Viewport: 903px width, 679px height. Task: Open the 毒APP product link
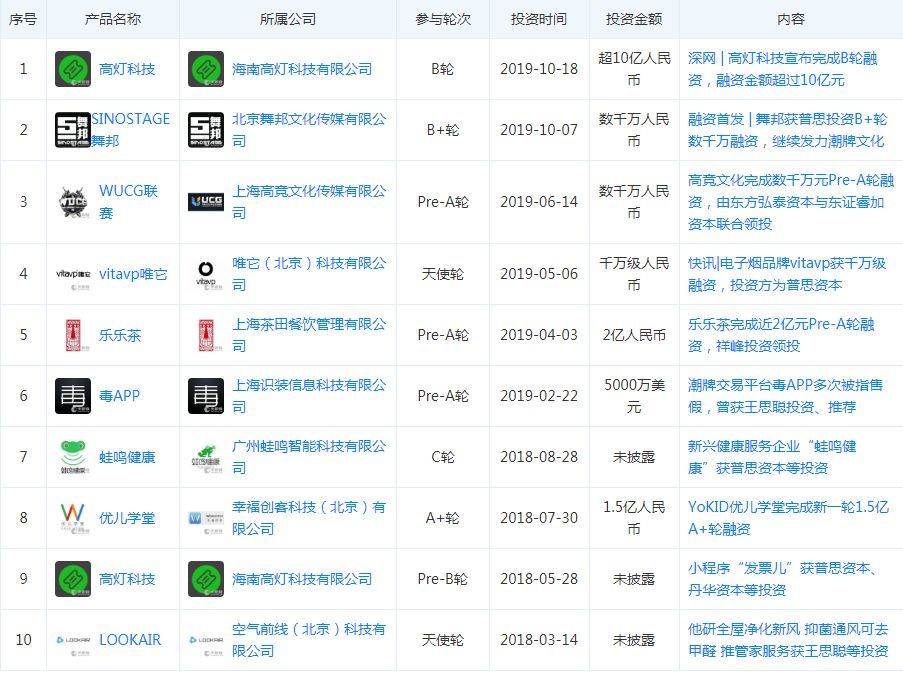point(119,396)
